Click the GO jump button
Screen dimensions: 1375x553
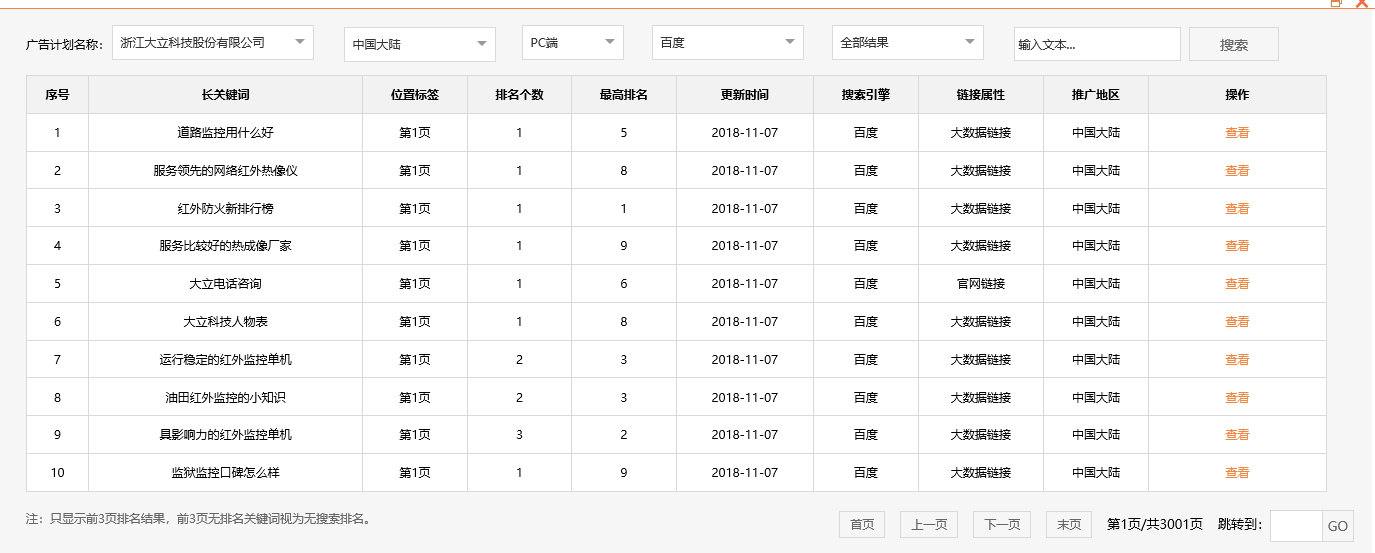coord(1338,526)
